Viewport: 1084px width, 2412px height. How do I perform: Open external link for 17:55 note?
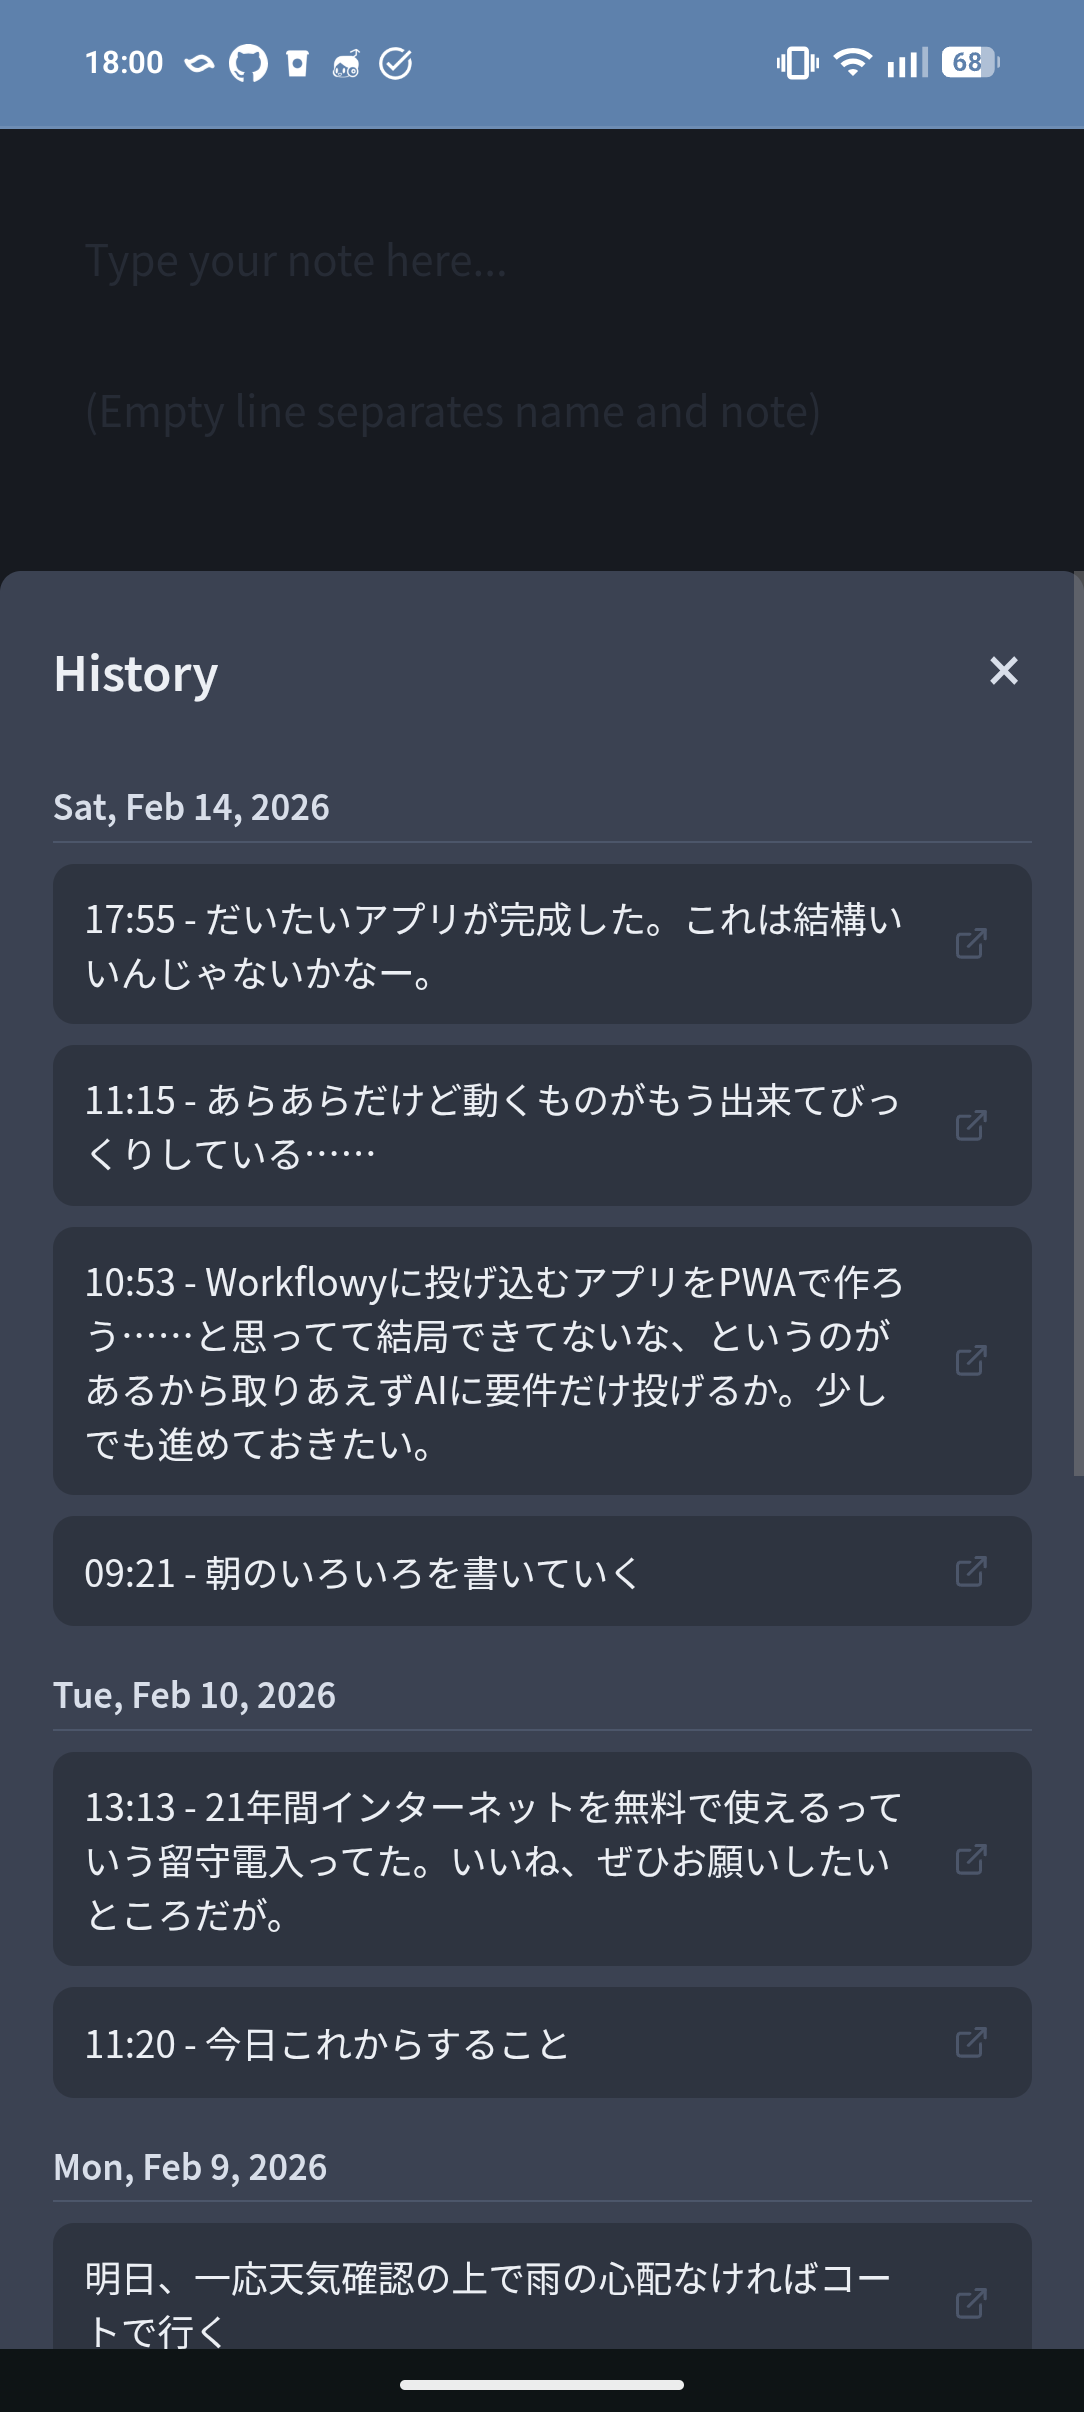[971, 943]
